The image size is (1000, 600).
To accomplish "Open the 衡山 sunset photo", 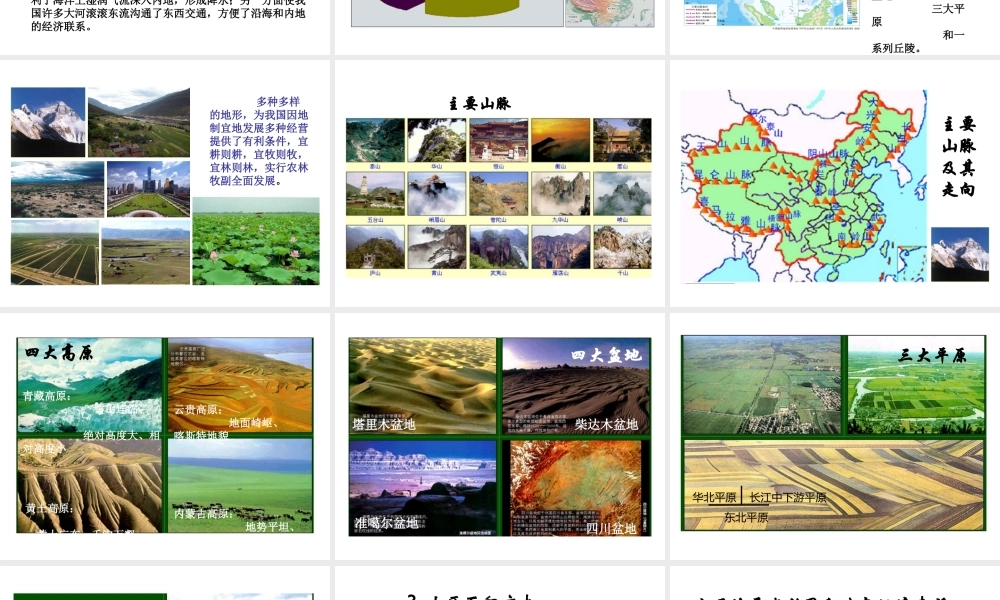I will click(x=561, y=140).
